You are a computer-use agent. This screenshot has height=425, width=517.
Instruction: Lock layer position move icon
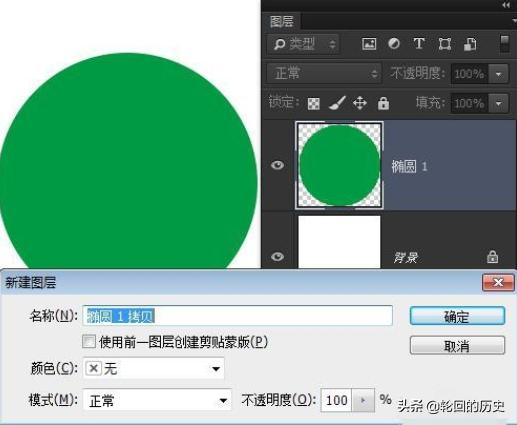tap(360, 103)
